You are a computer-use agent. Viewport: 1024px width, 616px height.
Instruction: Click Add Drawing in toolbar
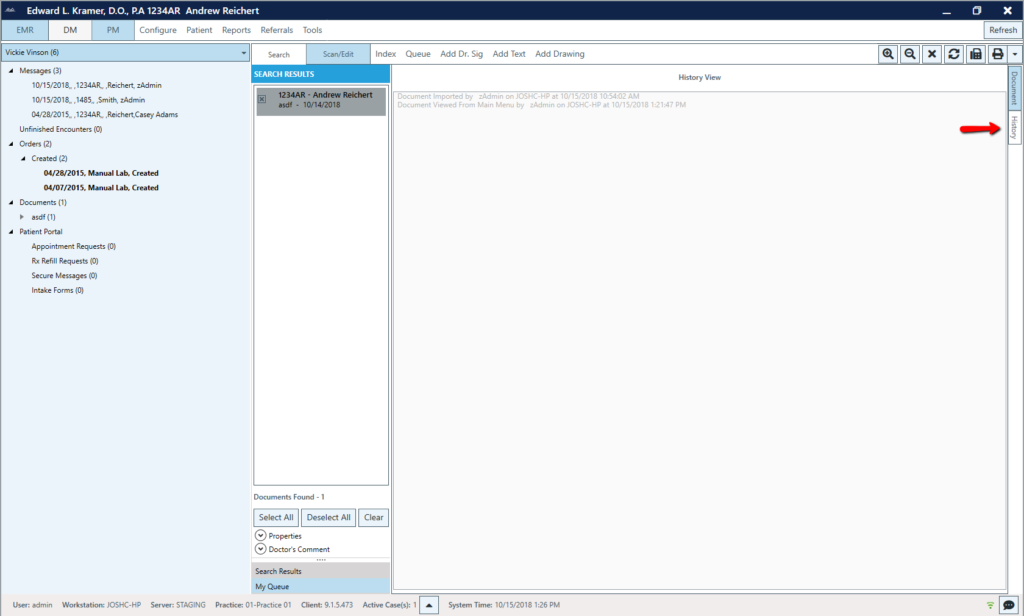pyautogui.click(x=560, y=54)
